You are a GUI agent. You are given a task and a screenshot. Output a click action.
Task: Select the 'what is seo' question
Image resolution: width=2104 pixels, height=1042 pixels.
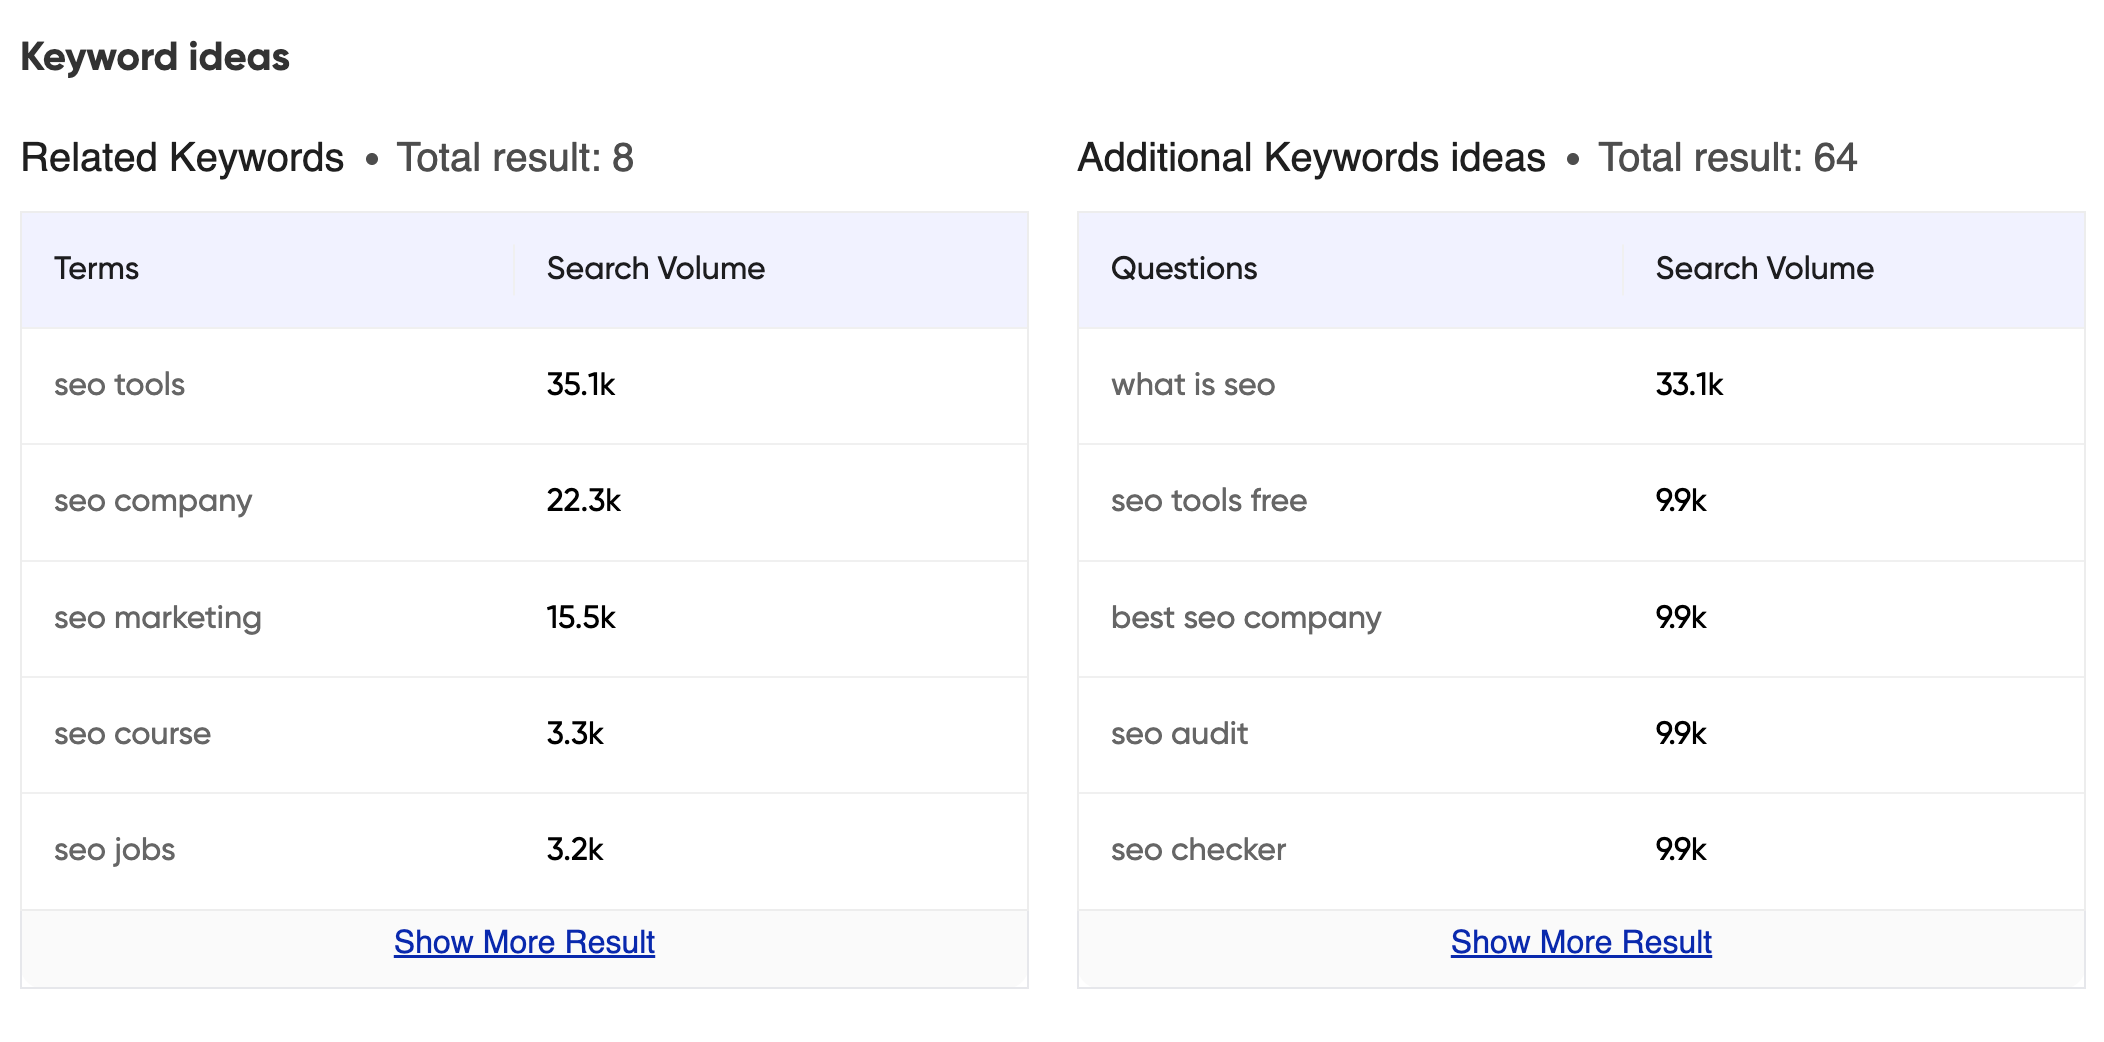[1192, 385]
